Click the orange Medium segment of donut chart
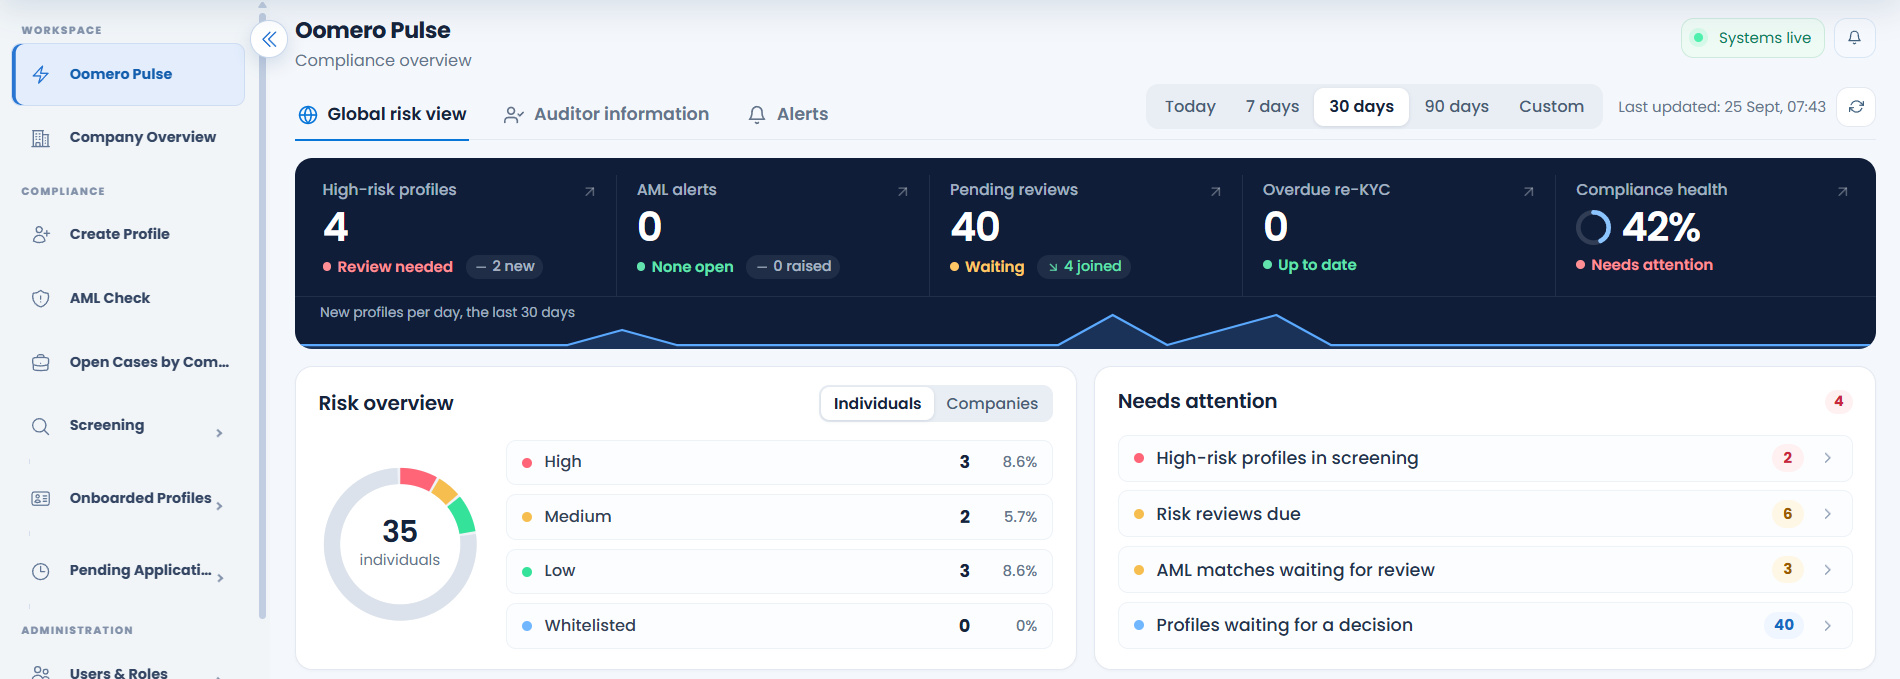The image size is (1900, 679). point(445,491)
